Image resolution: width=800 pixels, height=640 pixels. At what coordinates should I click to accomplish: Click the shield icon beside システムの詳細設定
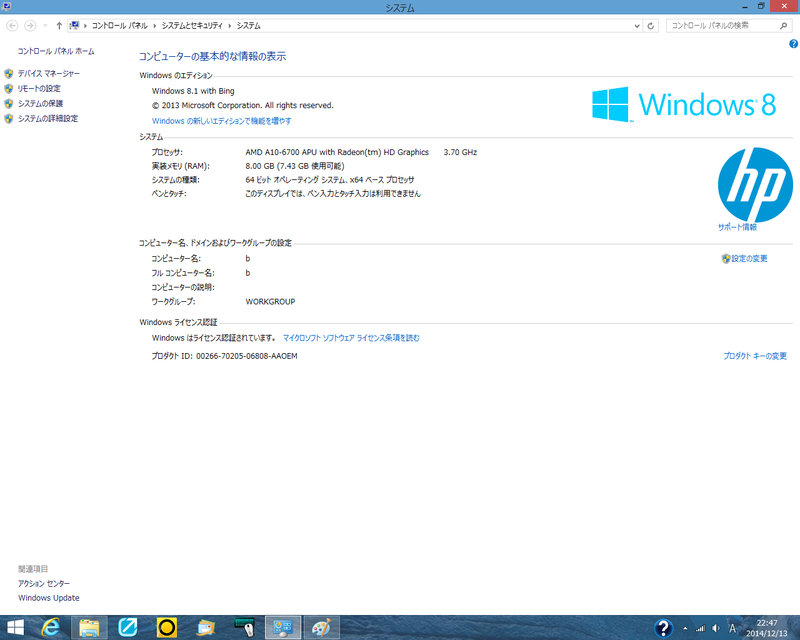click(x=9, y=118)
